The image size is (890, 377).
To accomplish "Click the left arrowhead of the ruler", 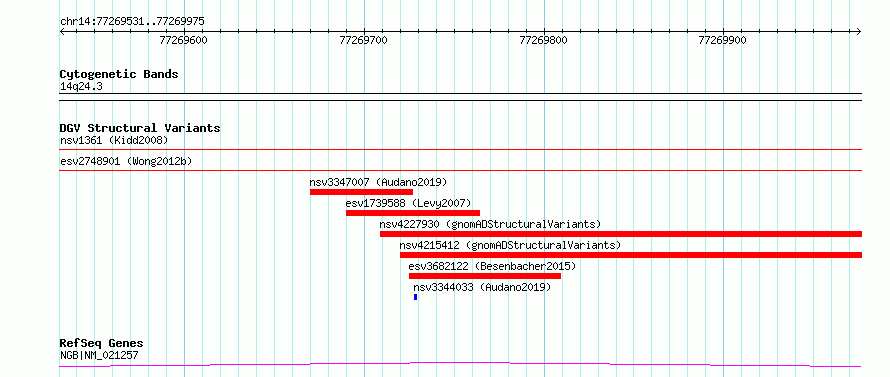I will [62, 31].
